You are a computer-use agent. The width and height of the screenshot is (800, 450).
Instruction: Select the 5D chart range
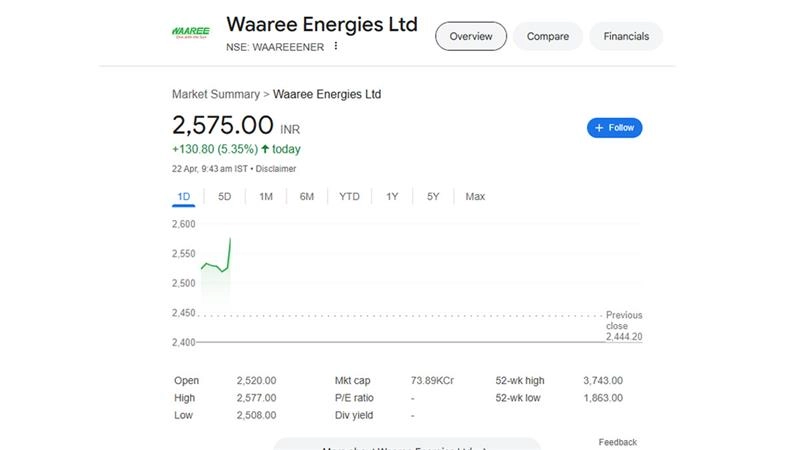(225, 196)
